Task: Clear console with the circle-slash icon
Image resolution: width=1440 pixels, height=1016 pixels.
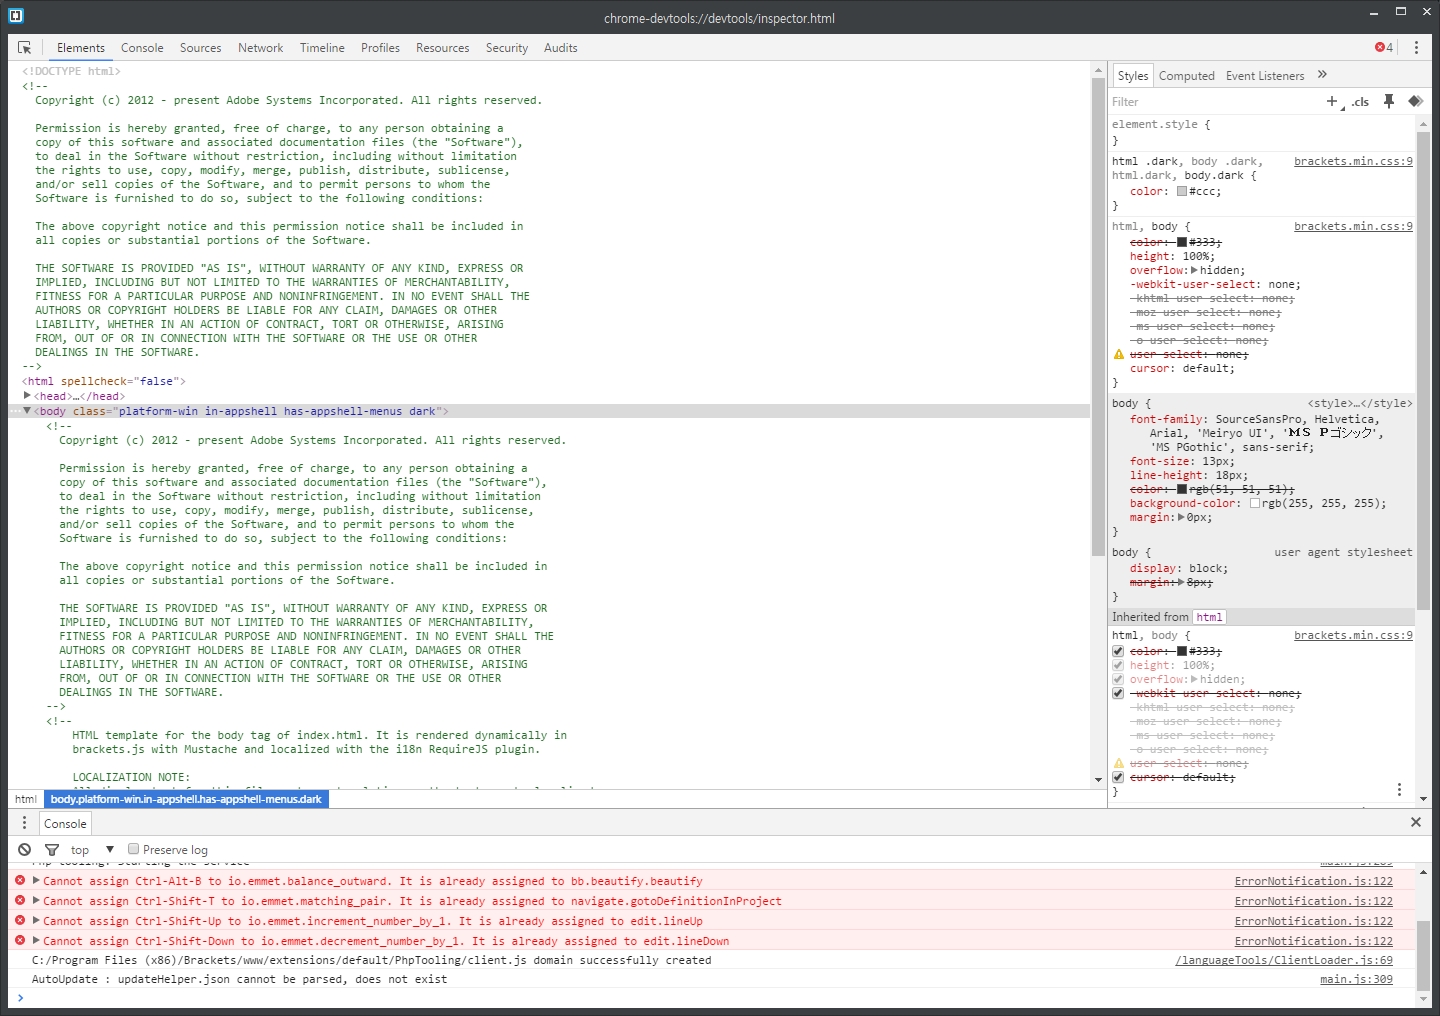Action: [x=25, y=850]
